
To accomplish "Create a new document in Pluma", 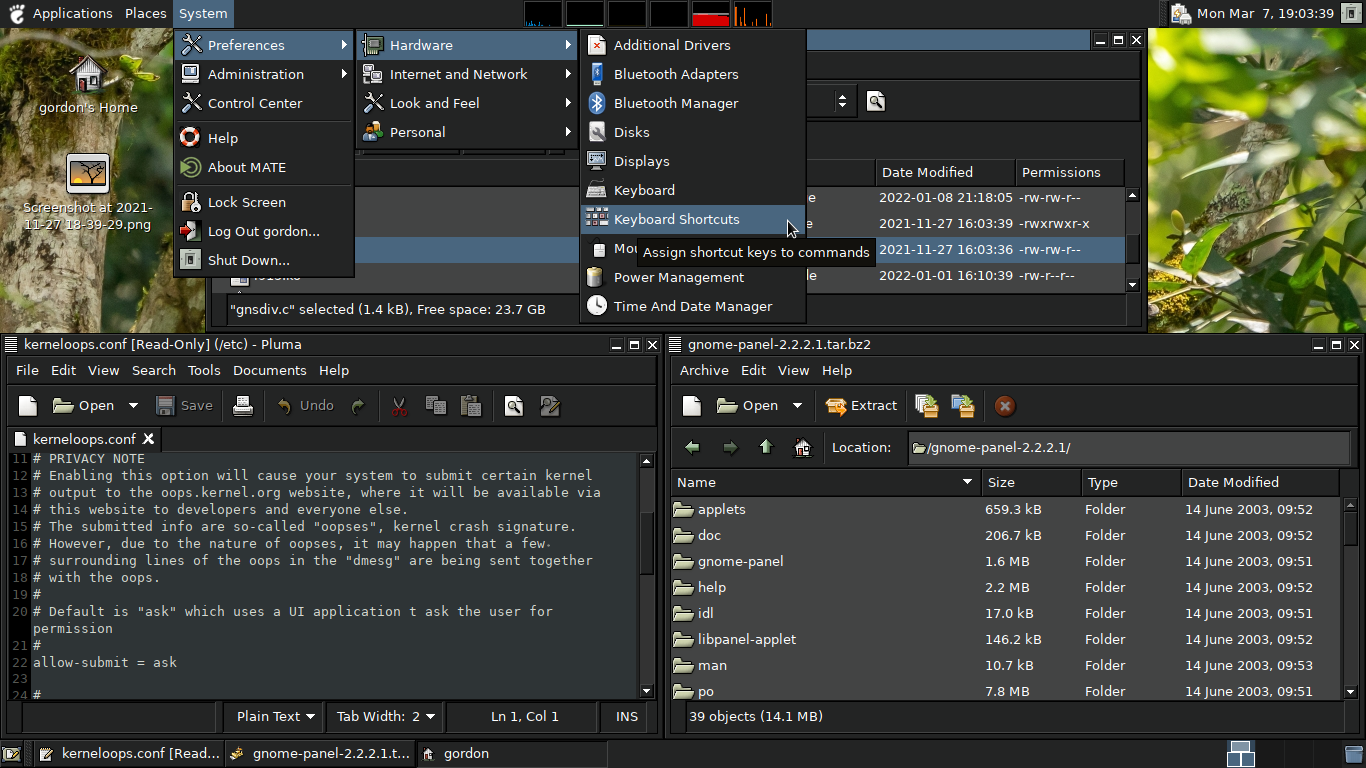I will coord(28,406).
